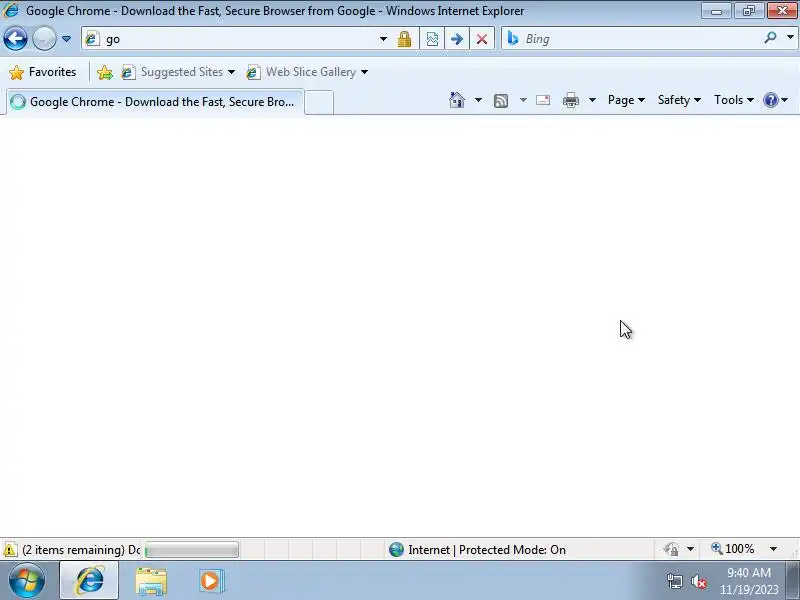Open the Help question mark menu

click(x=775, y=100)
